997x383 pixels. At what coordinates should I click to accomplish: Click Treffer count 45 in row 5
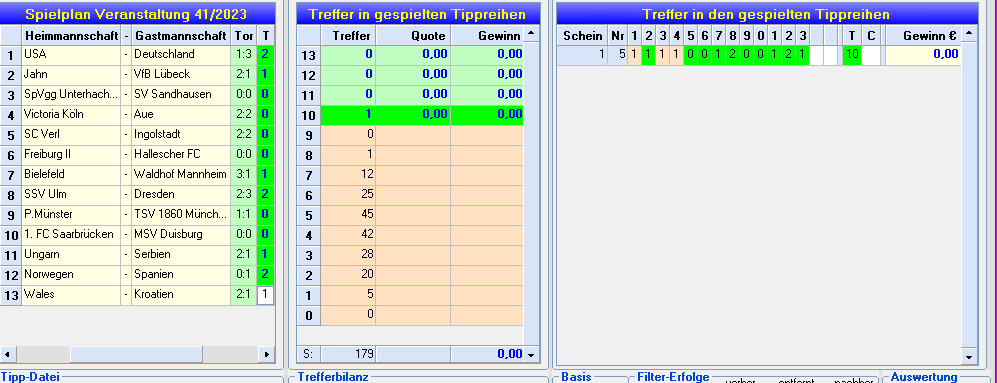point(348,215)
